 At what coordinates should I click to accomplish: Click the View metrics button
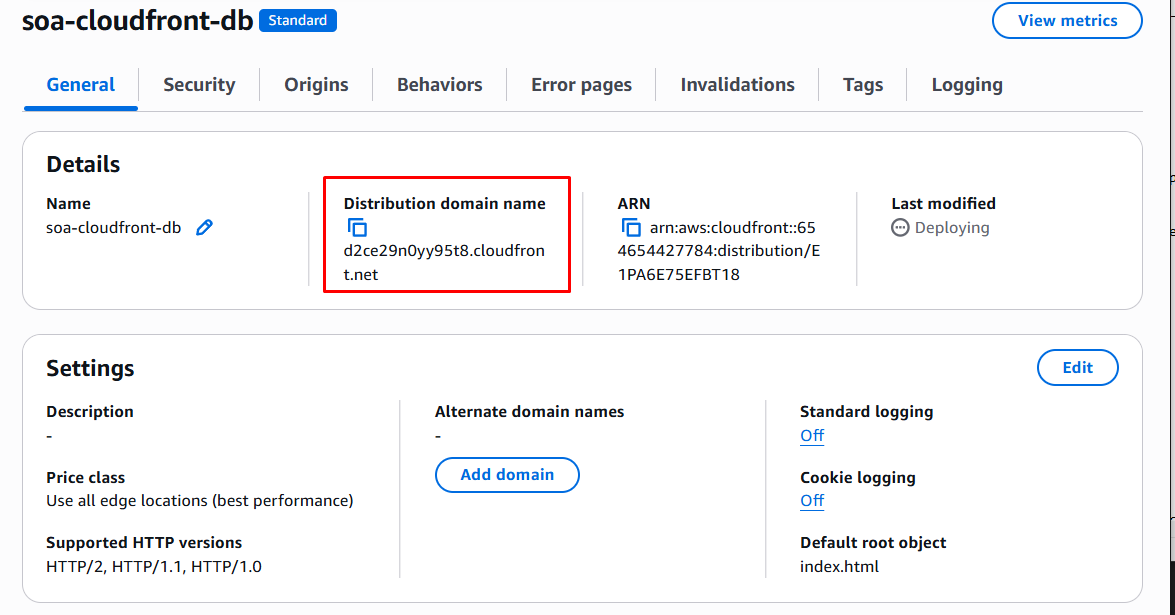(1067, 21)
